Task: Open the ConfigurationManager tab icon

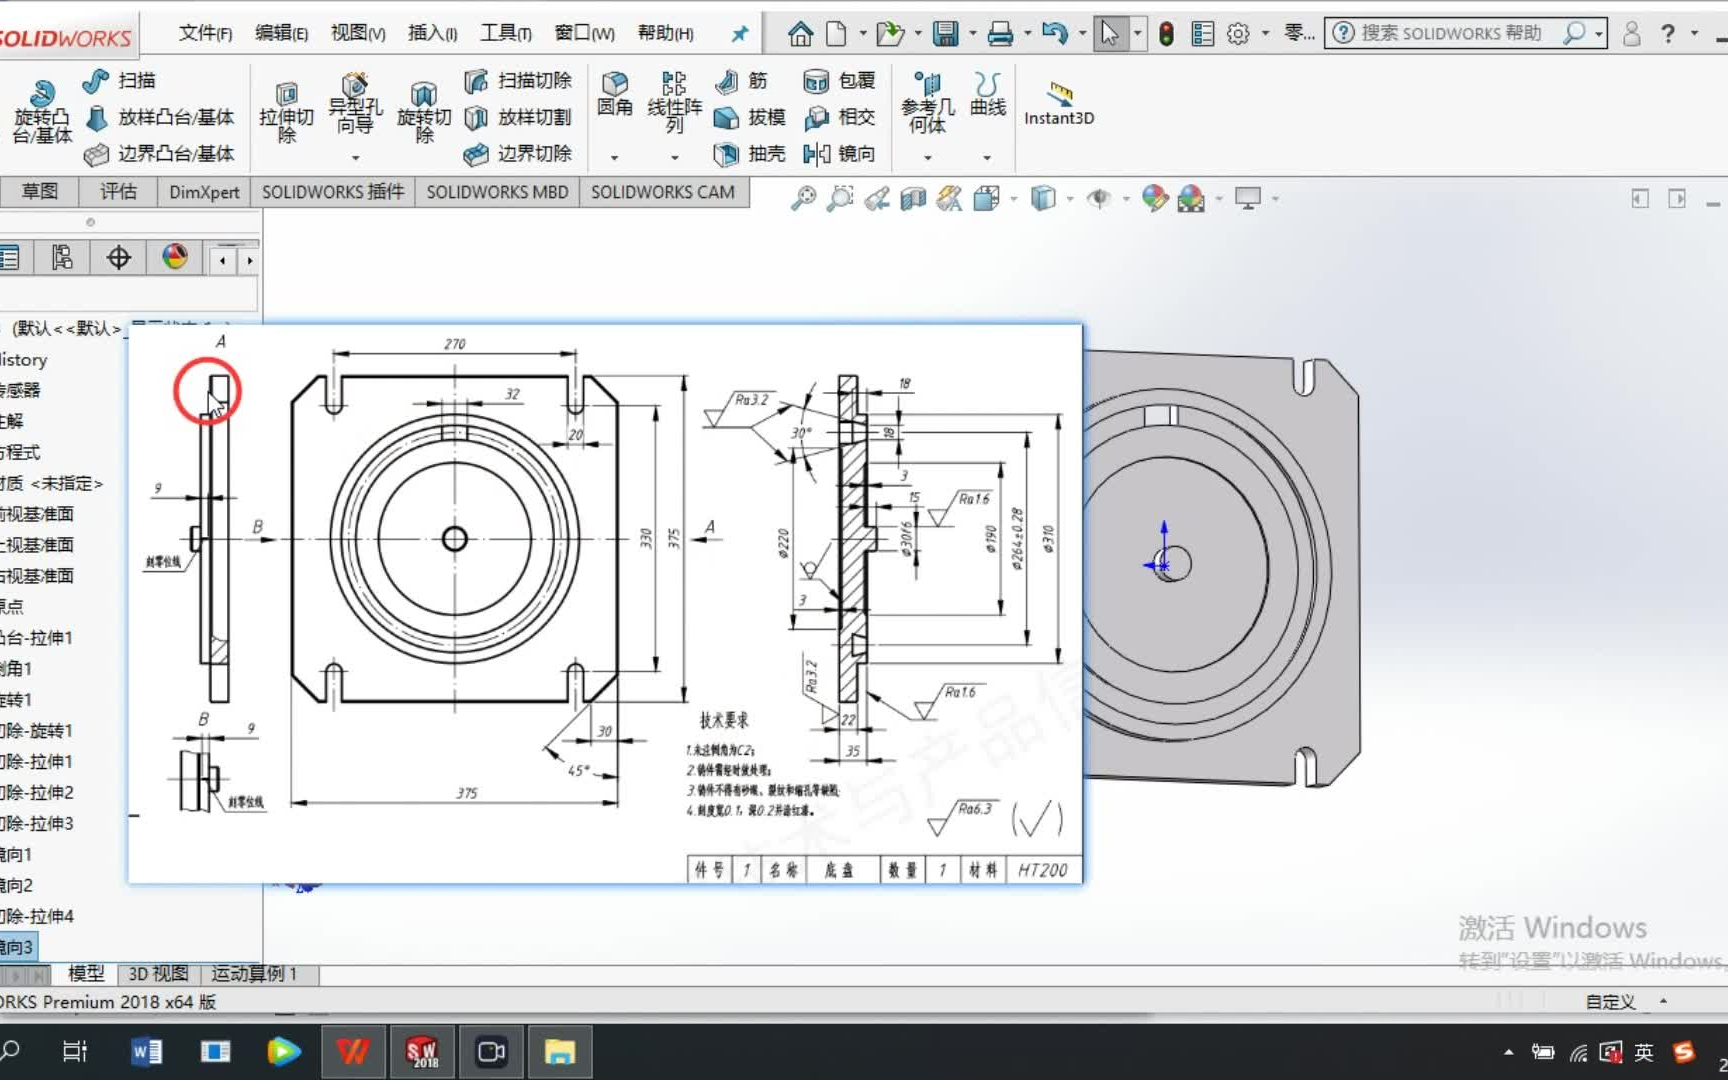Action: 62,258
